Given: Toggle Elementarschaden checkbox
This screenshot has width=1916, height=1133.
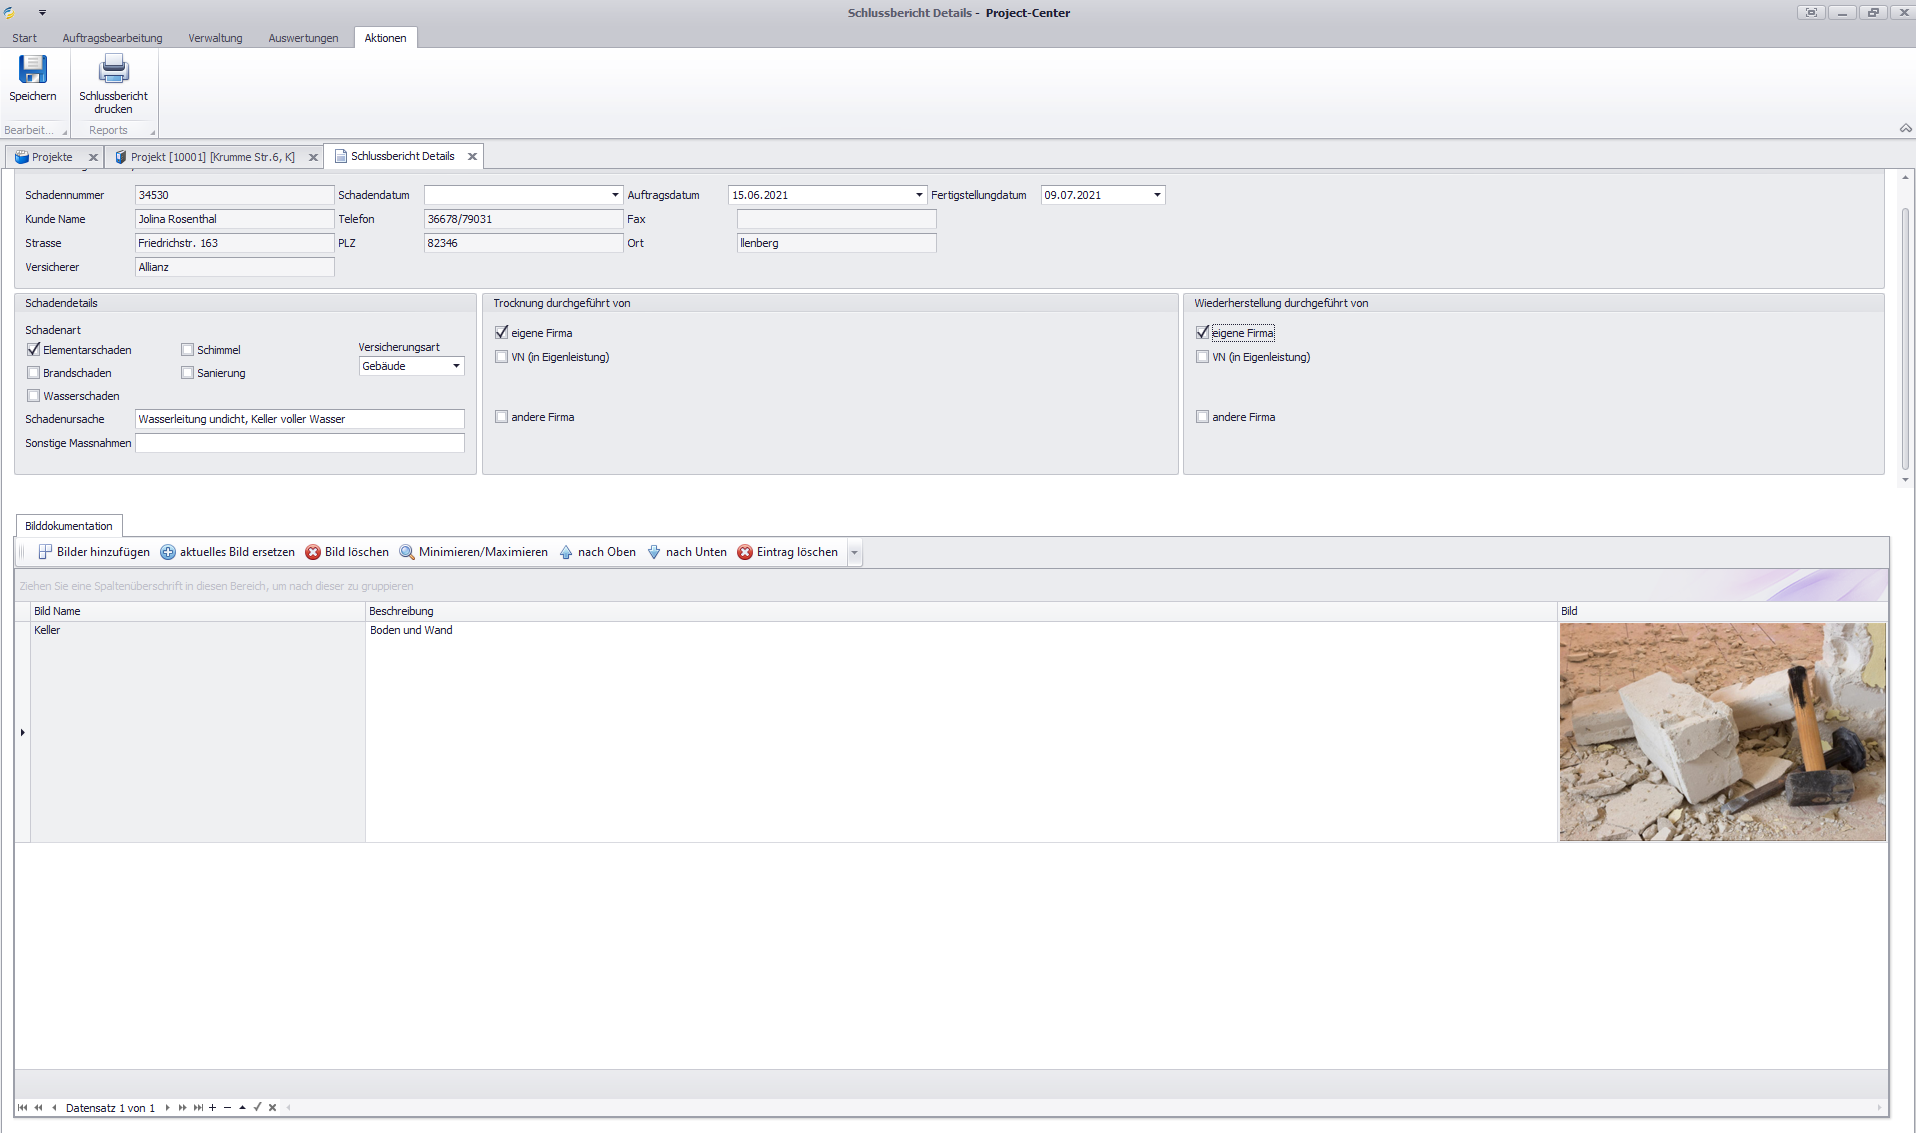Looking at the screenshot, I should coord(34,349).
